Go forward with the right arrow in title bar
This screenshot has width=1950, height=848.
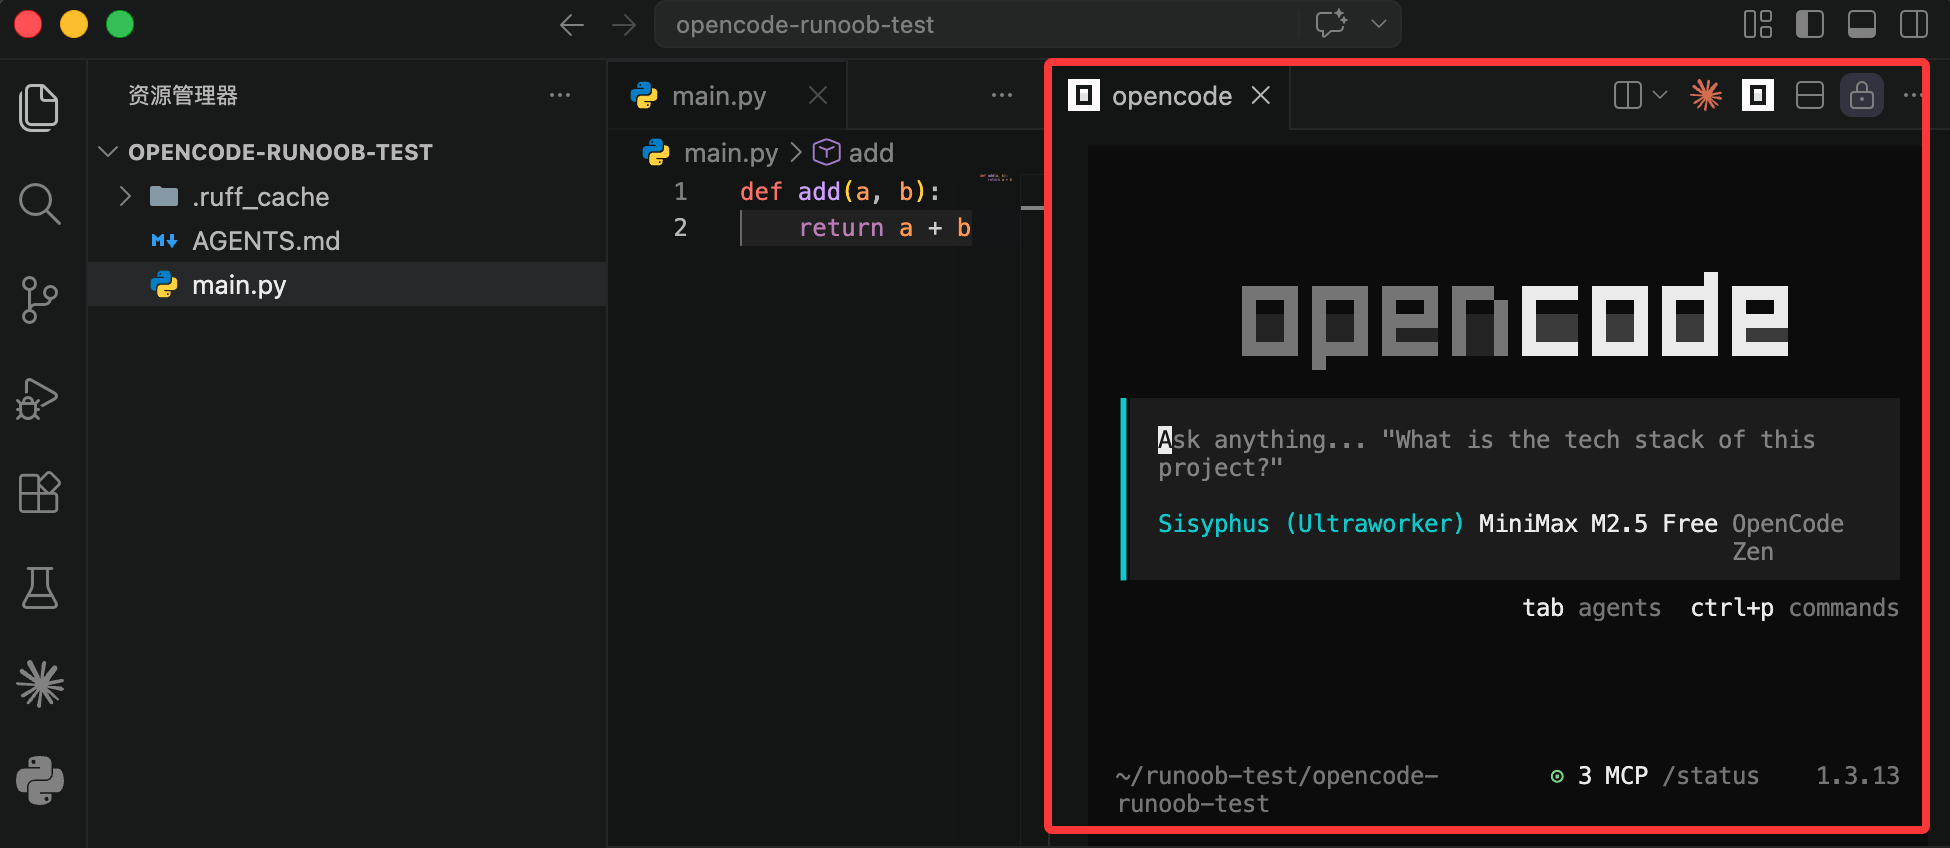(624, 25)
